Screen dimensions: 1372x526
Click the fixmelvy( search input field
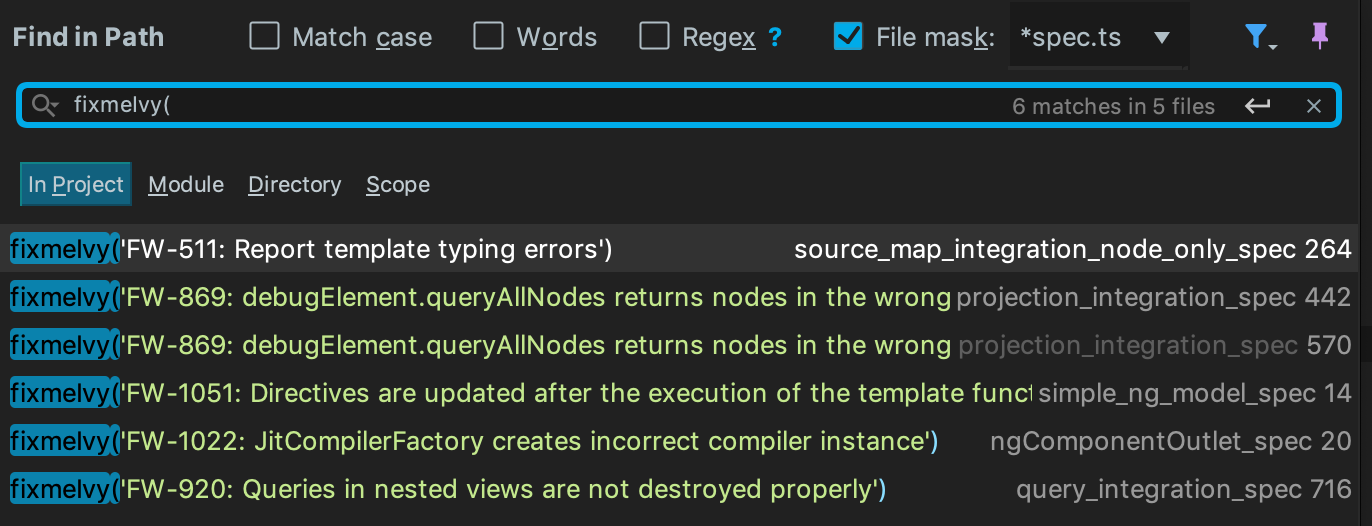(x=500, y=106)
